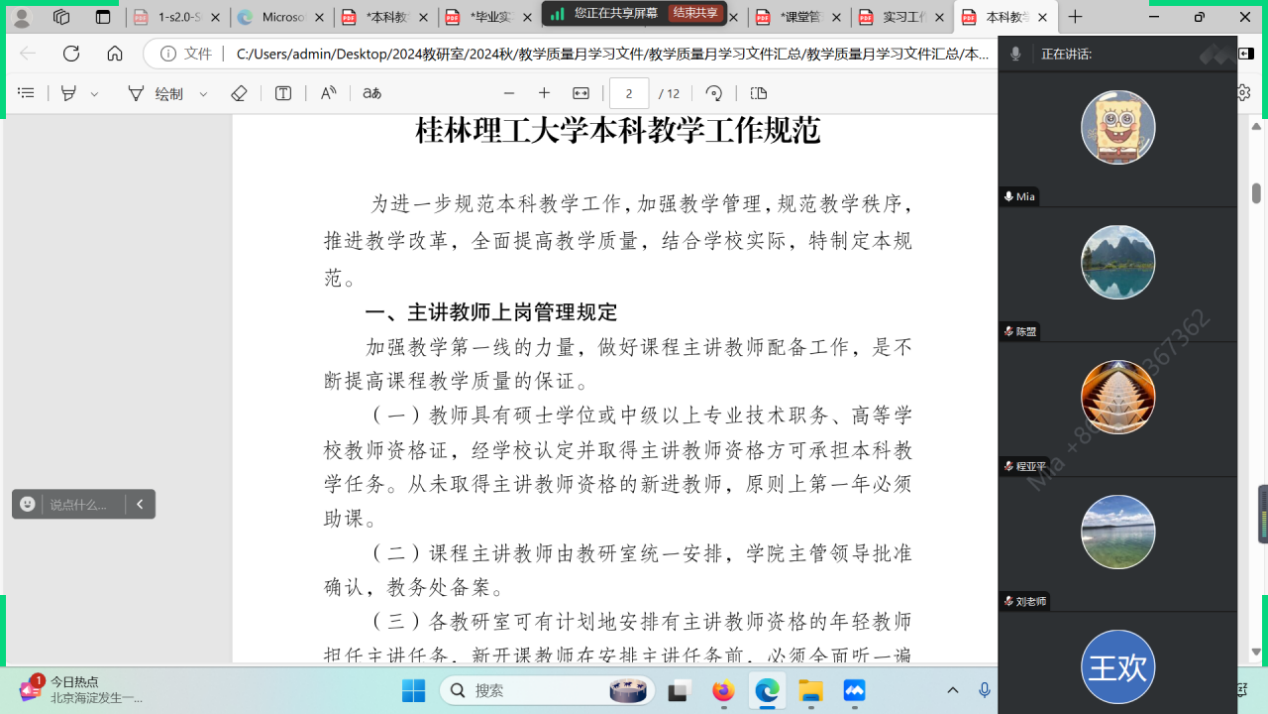
Task: Collapse the floating chat bar with arrow
Action: coord(140,504)
